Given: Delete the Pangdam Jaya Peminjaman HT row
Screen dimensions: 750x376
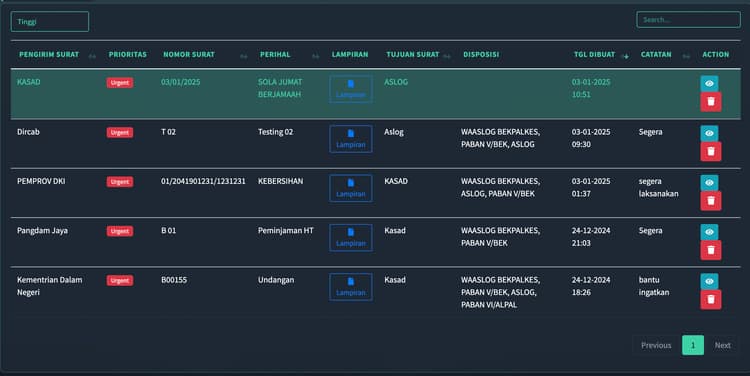Looking at the screenshot, I should tap(711, 250).
